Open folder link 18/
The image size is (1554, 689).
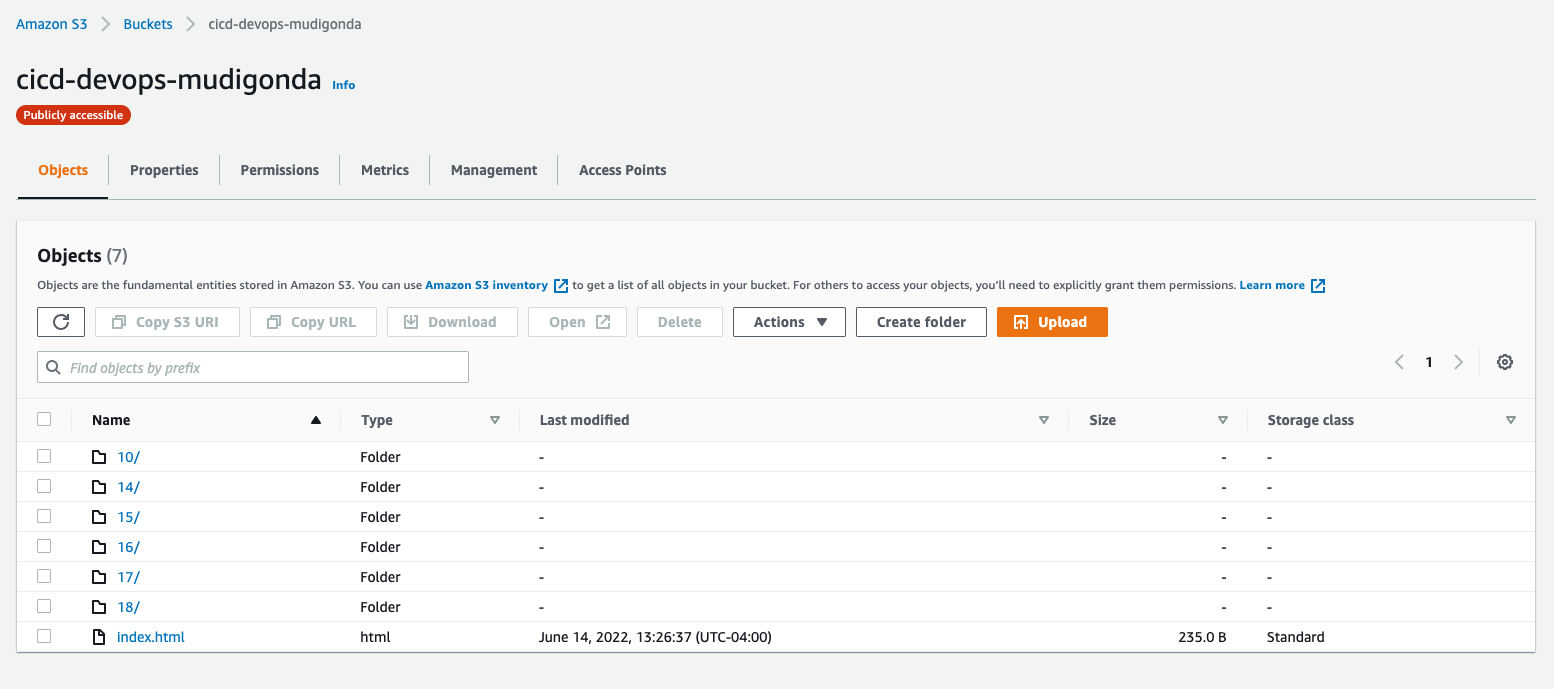coord(128,607)
